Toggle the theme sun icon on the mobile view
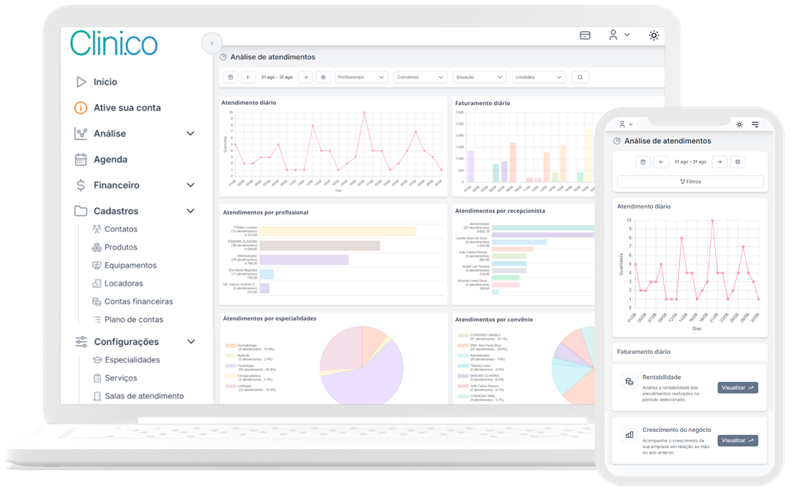This screenshot has height=493, width=793. 739,124
